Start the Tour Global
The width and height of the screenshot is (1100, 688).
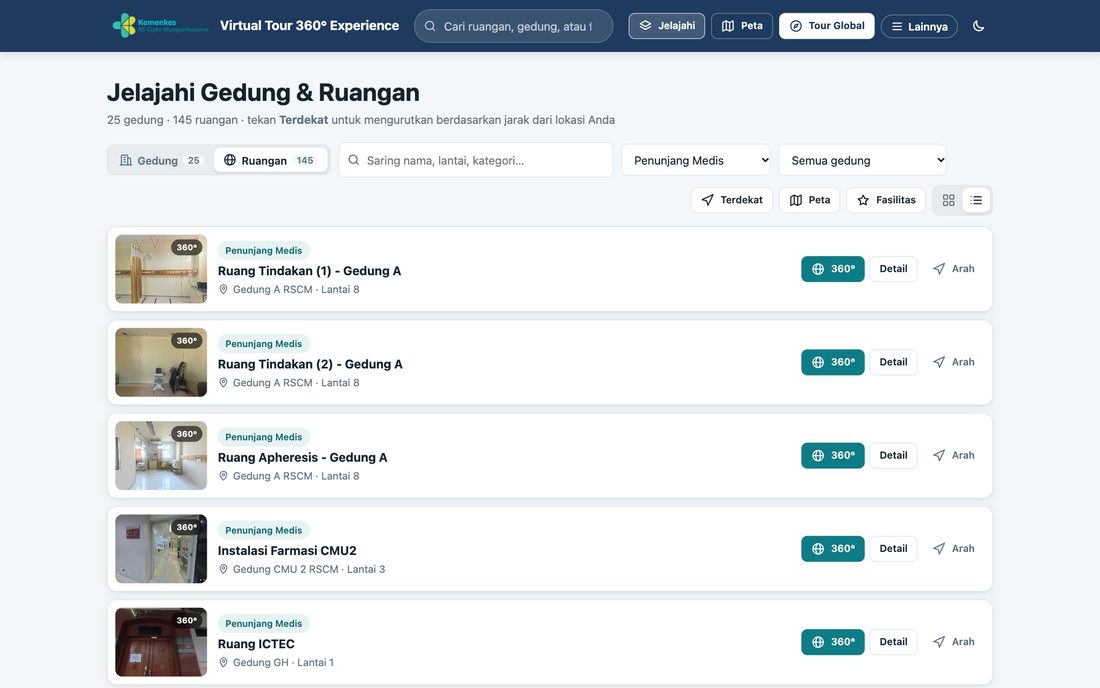826,26
